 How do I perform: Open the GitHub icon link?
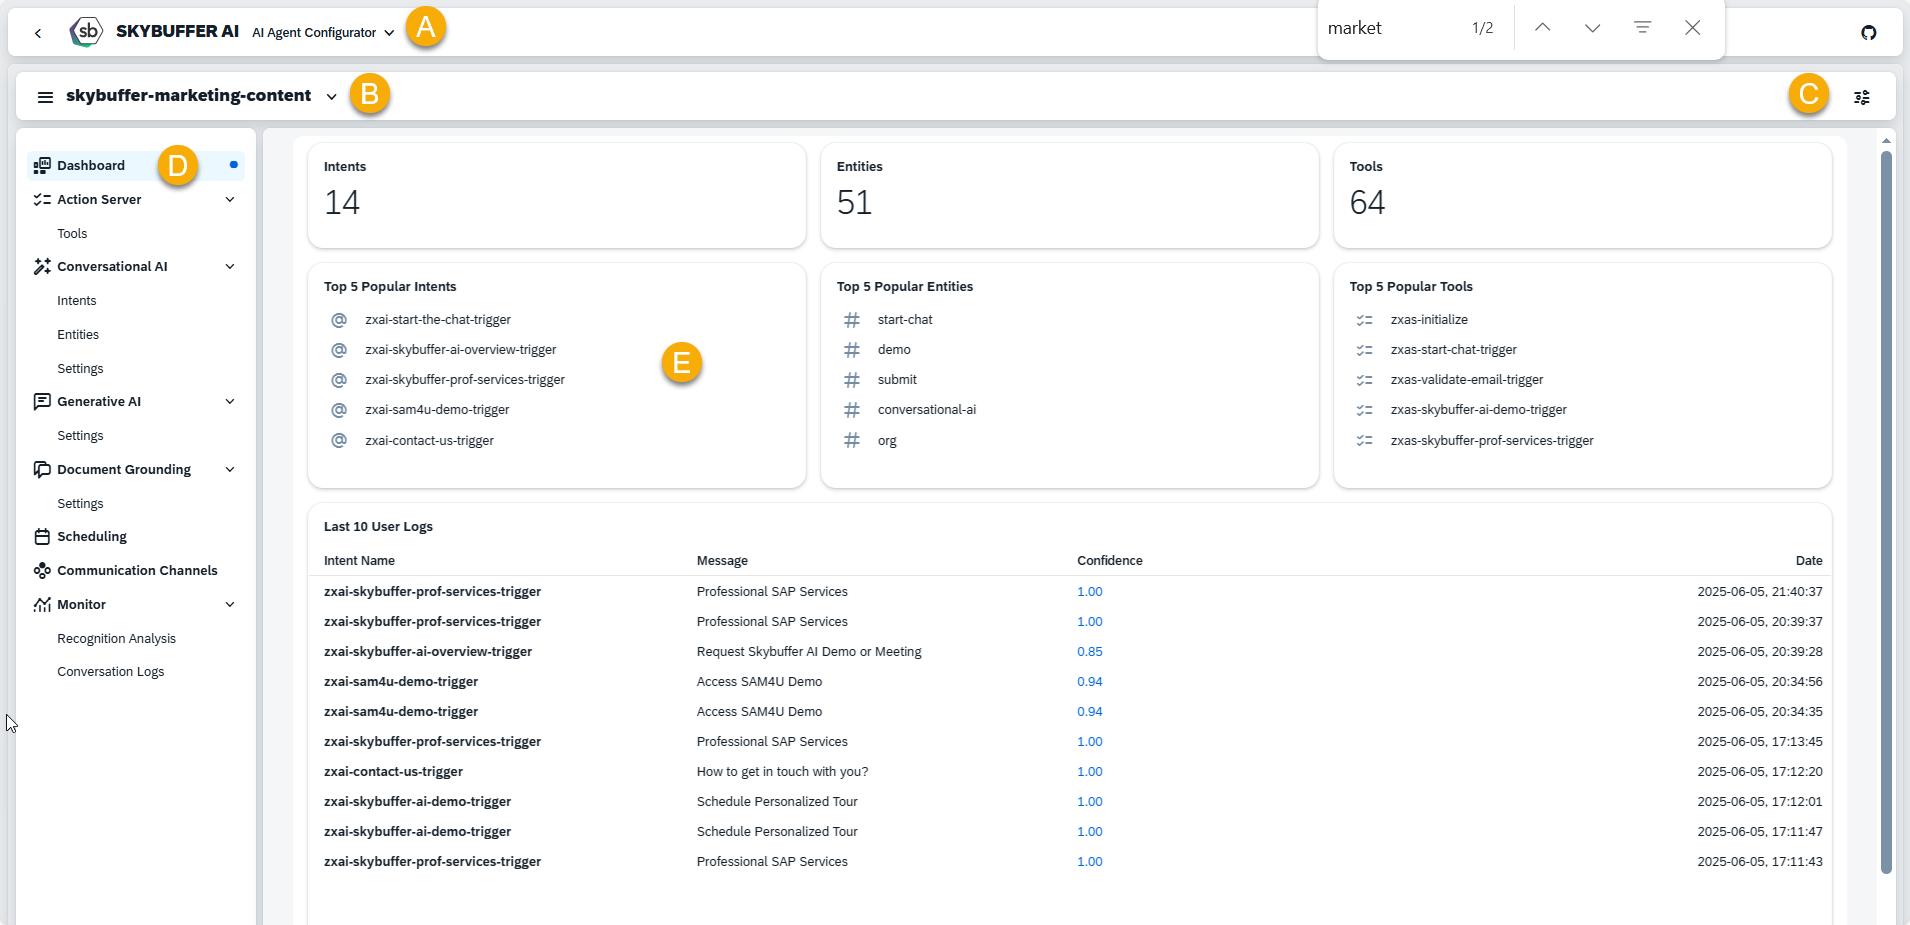[x=1868, y=33]
